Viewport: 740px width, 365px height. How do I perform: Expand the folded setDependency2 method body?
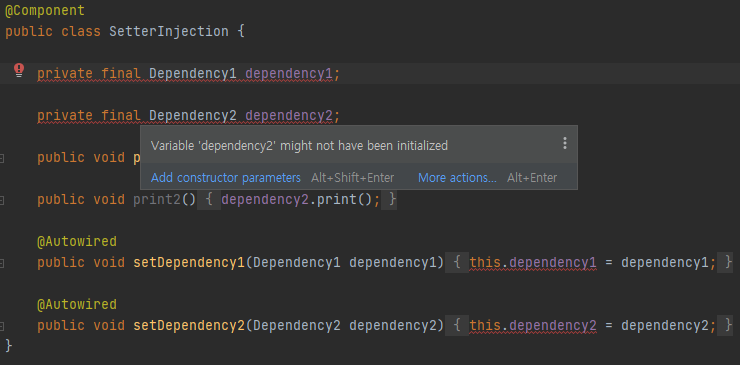click(x=457, y=325)
